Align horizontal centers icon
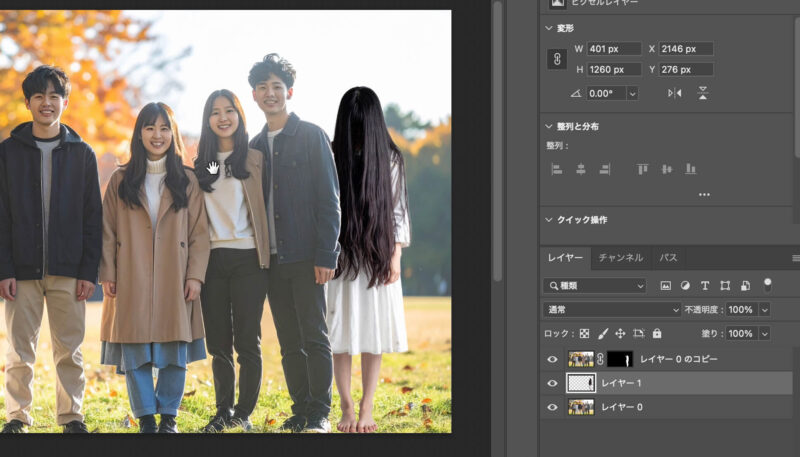Image resolution: width=800 pixels, height=457 pixels. point(581,169)
